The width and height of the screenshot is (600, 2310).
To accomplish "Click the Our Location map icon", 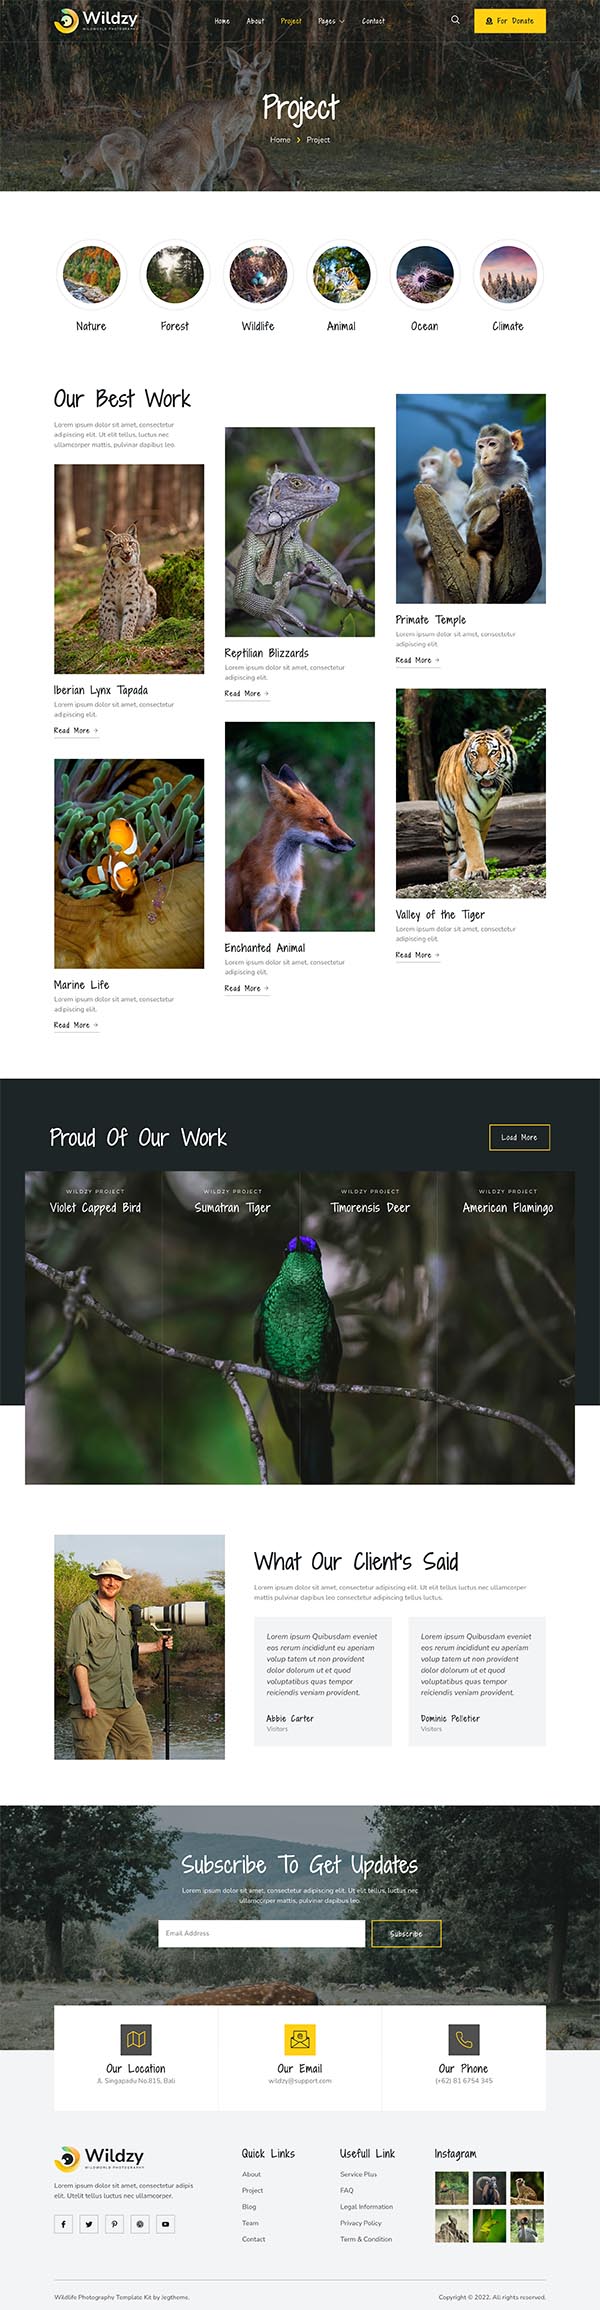I will click(136, 2039).
